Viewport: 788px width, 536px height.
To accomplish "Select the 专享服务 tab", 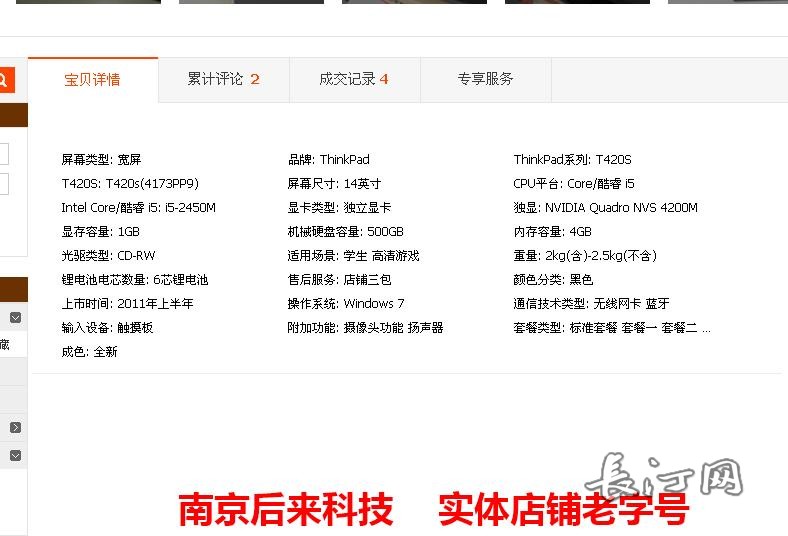I will (485, 79).
